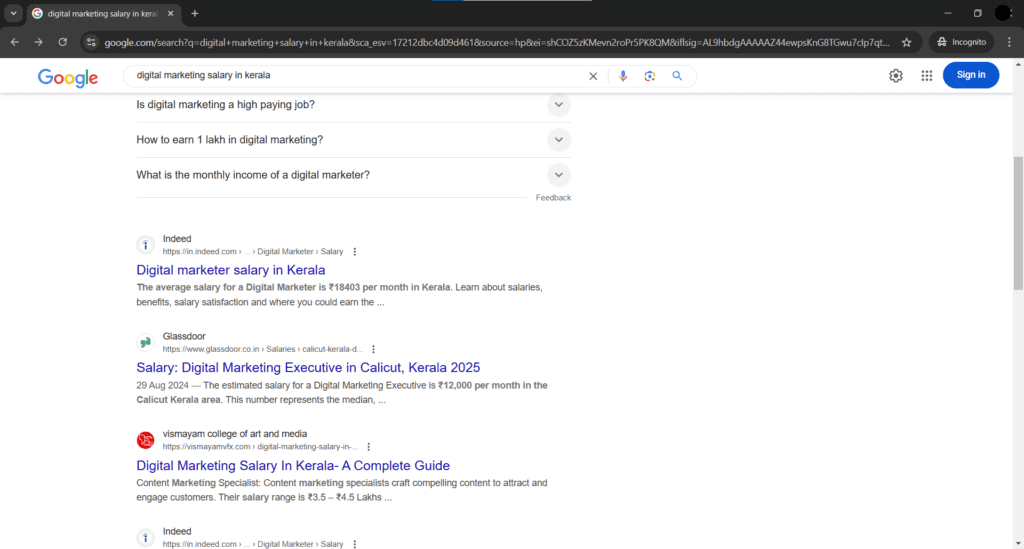The width and height of the screenshot is (1024, 549).
Task: Select the digital marketing salary tab
Action: [103, 14]
